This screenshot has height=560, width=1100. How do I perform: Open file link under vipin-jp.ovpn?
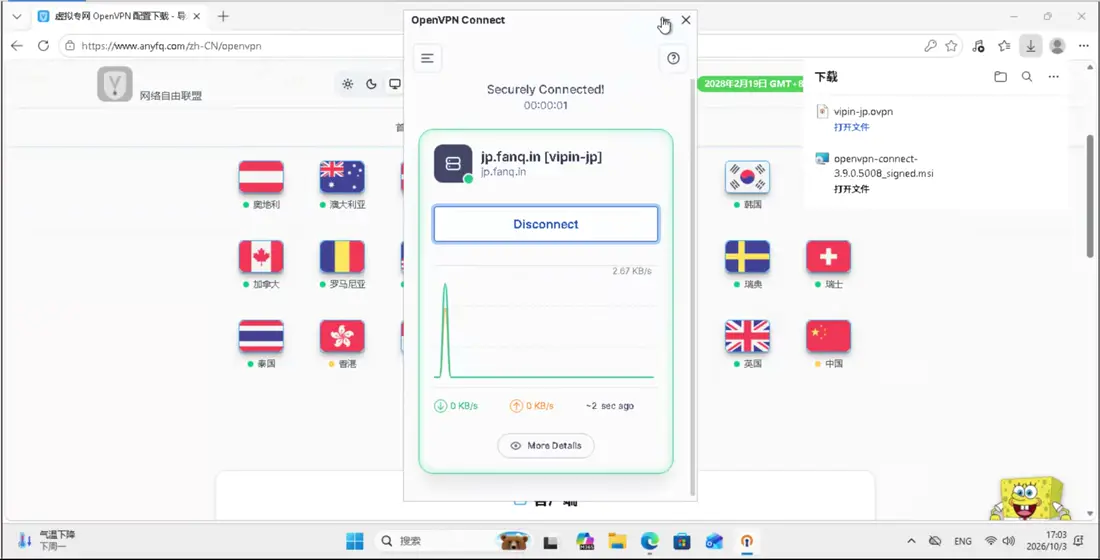pyautogui.click(x=852, y=127)
